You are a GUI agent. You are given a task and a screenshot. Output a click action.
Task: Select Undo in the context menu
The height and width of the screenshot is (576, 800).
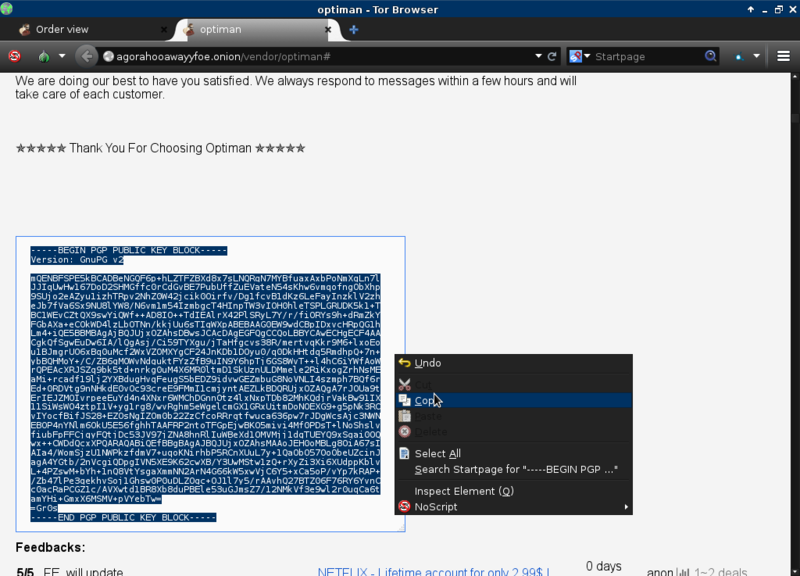[427, 363]
